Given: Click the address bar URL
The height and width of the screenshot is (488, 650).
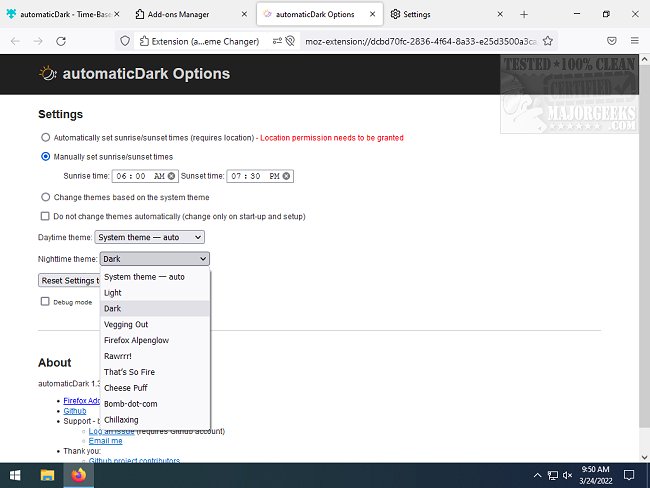Looking at the screenshot, I should pyautogui.click(x=420, y=41).
